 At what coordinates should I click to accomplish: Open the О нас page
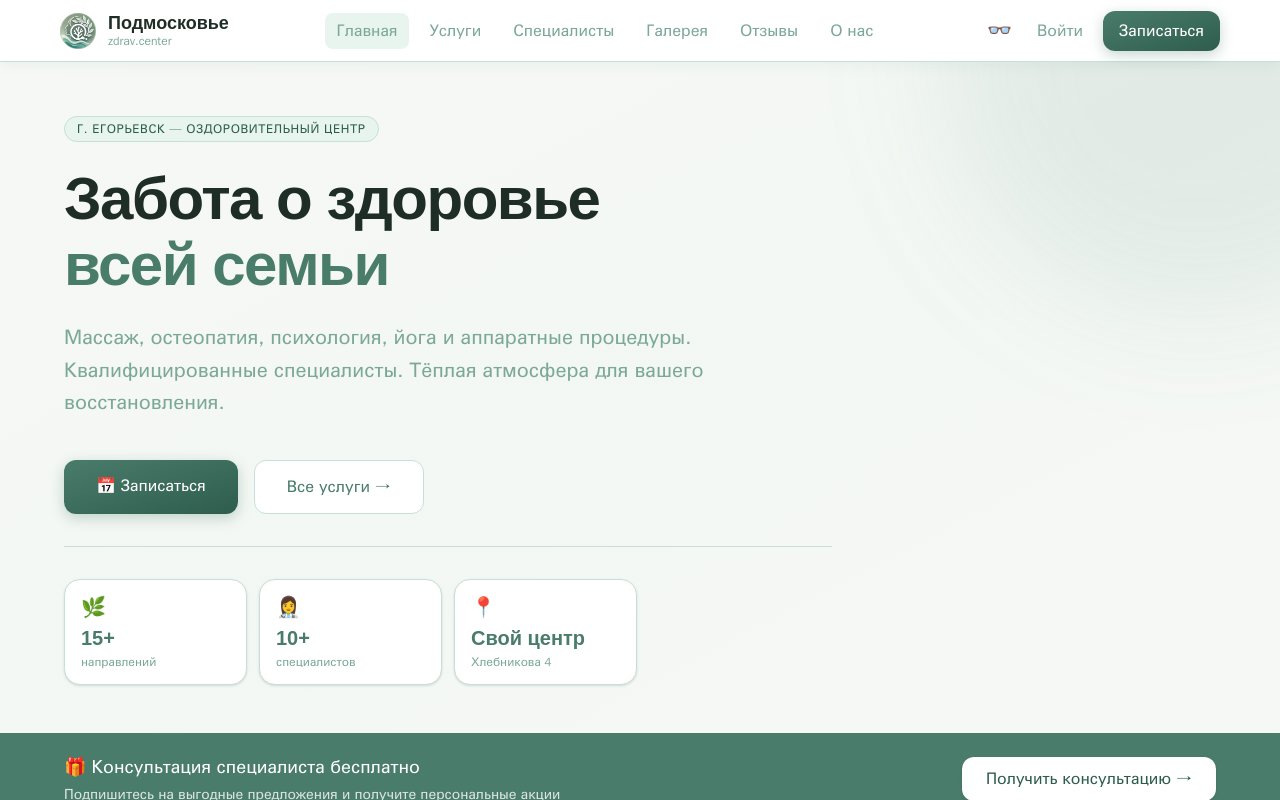tap(852, 31)
